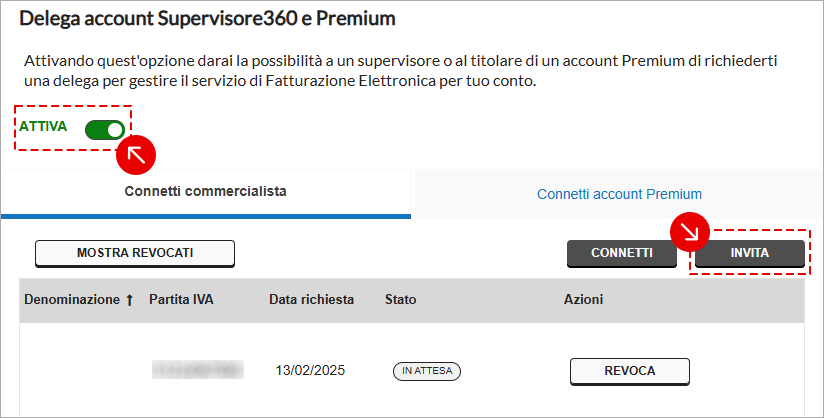Click red arrow marker above INVITA button

(690, 232)
